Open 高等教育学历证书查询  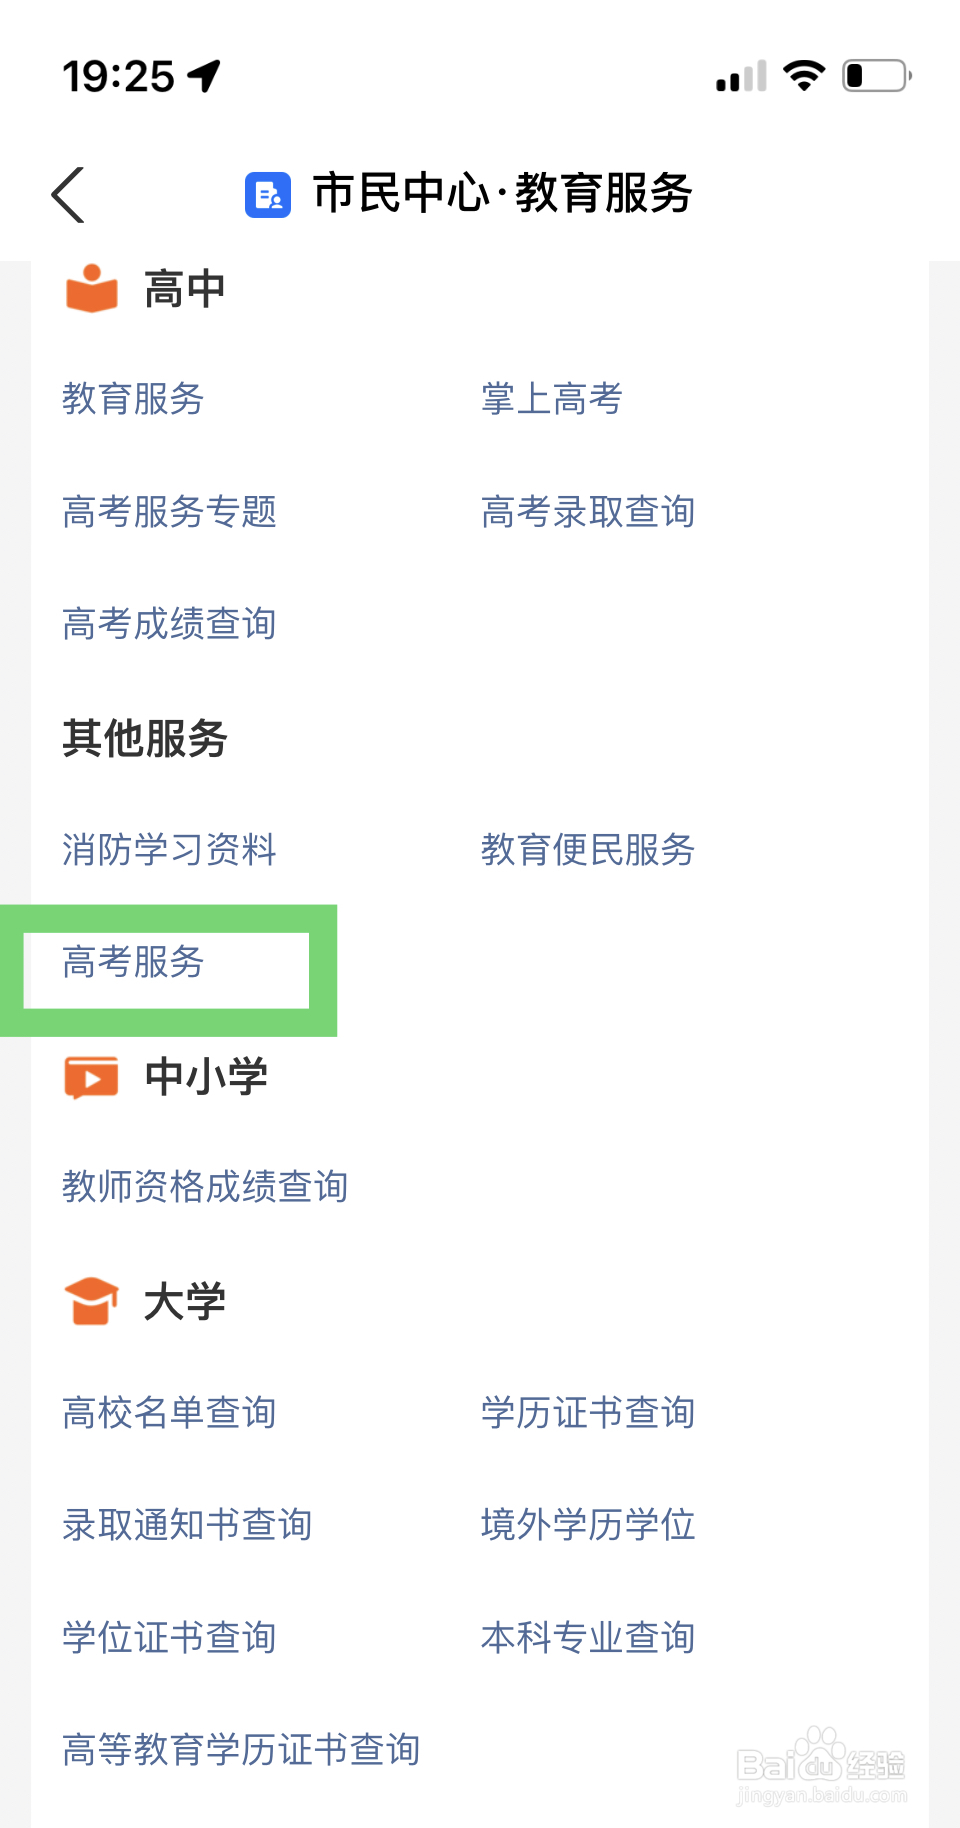coord(241,1750)
